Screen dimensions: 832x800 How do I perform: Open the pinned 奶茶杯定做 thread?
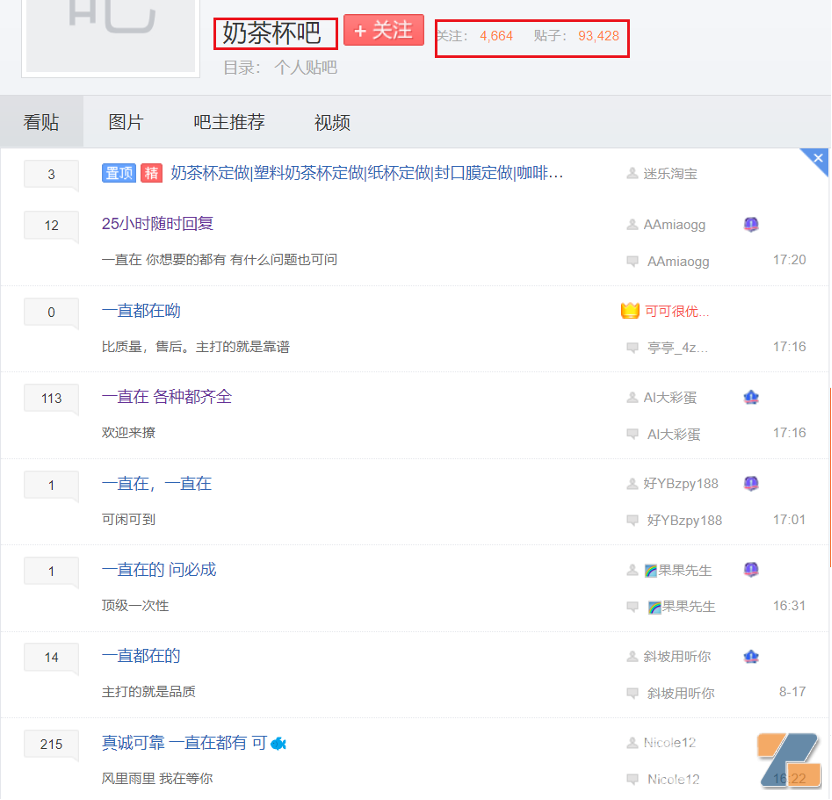pyautogui.click(x=367, y=173)
